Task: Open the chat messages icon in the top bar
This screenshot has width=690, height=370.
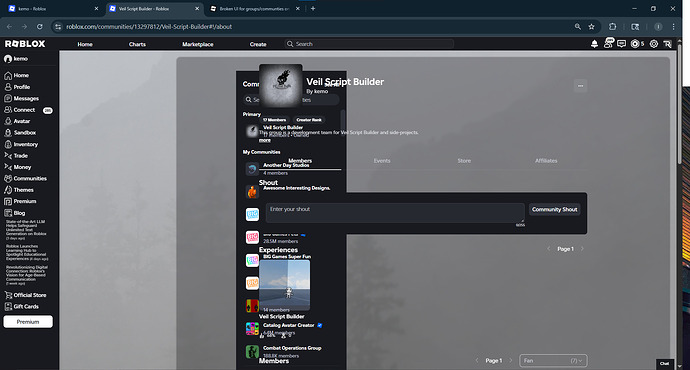Action: (621, 44)
